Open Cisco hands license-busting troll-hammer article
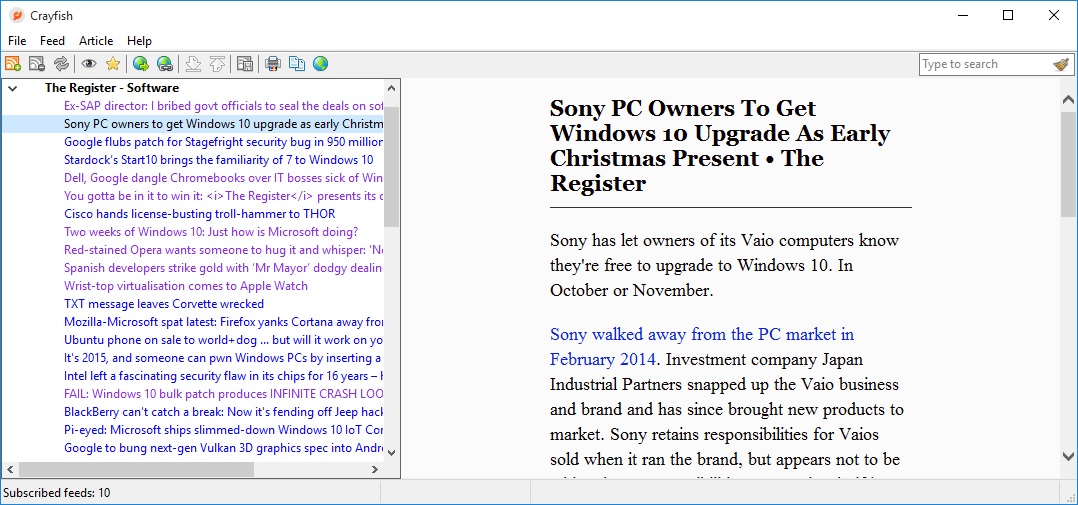This screenshot has height=505, width=1078. click(199, 214)
